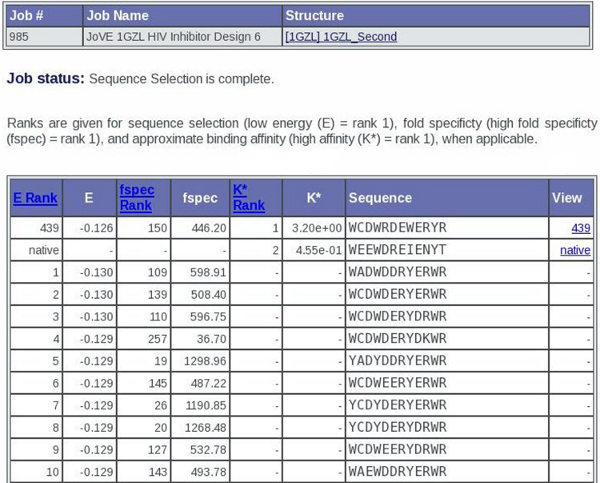
Task: Select sequence WCDWEERYERWR
Action: (x=397, y=383)
